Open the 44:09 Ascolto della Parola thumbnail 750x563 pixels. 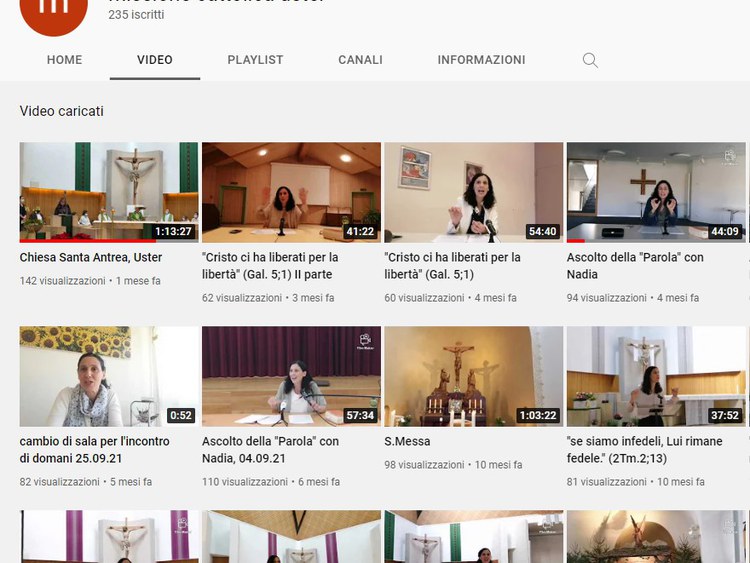click(656, 192)
